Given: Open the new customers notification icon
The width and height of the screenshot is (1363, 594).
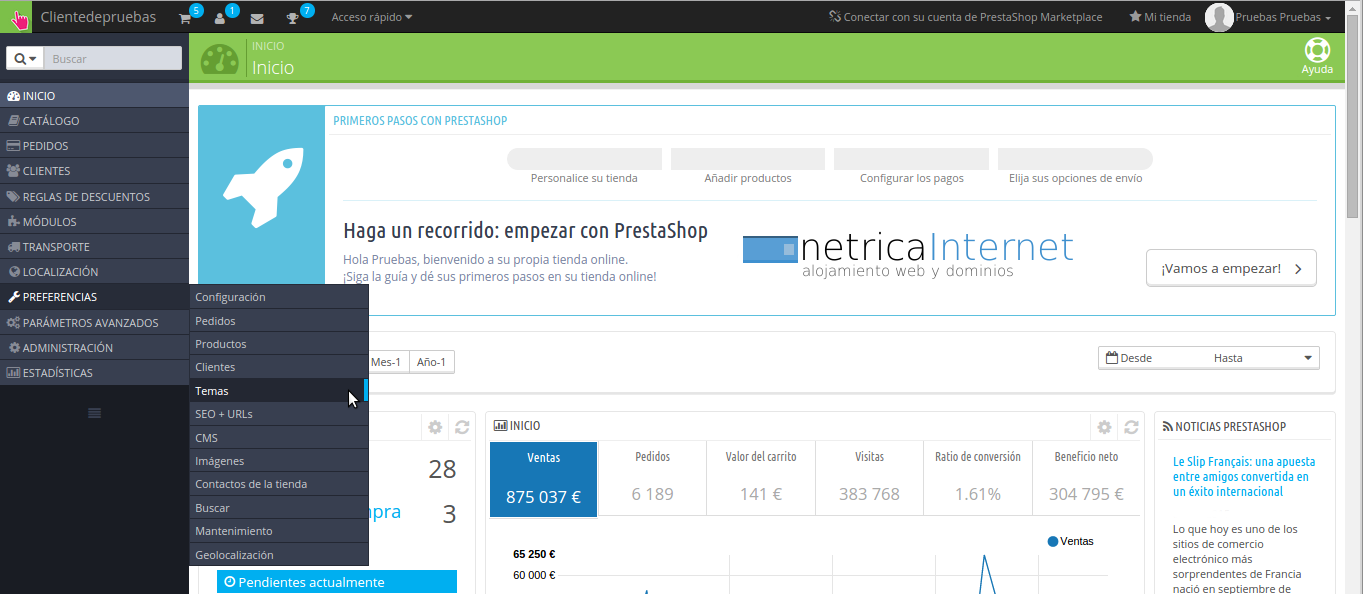Looking at the screenshot, I should coord(220,18).
